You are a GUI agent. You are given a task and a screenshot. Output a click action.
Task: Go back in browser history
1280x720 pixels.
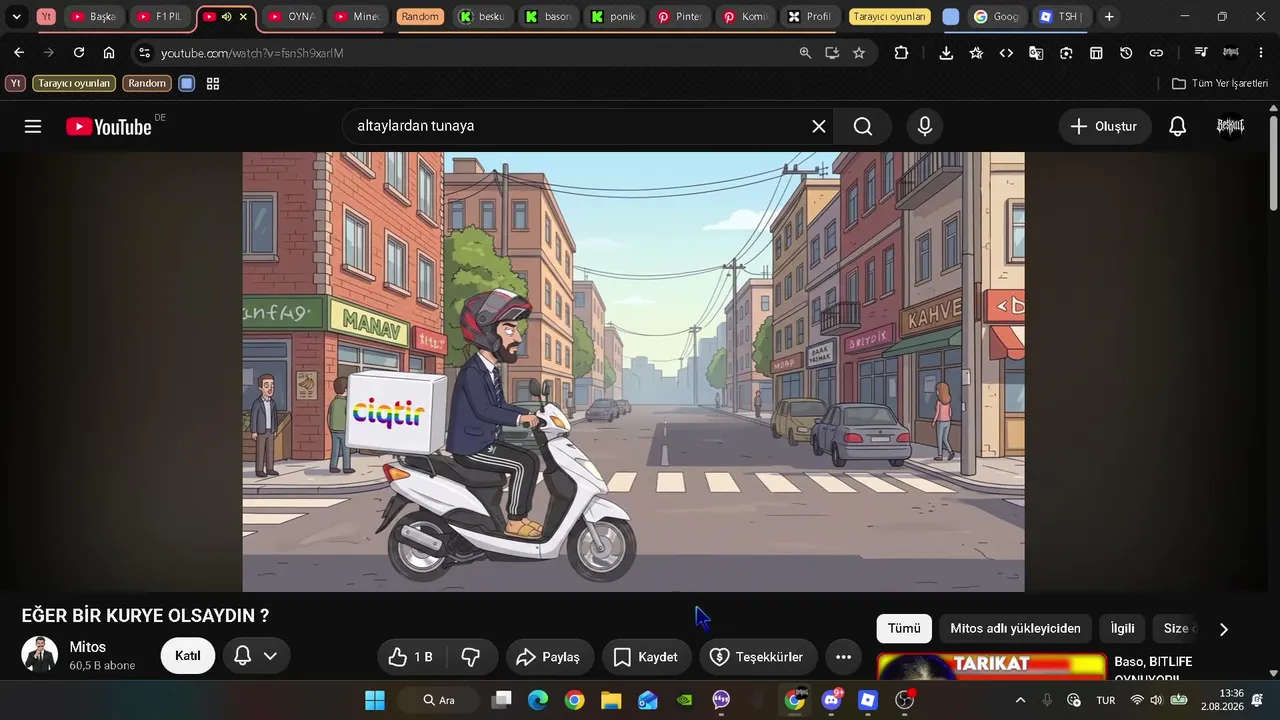click(x=19, y=53)
